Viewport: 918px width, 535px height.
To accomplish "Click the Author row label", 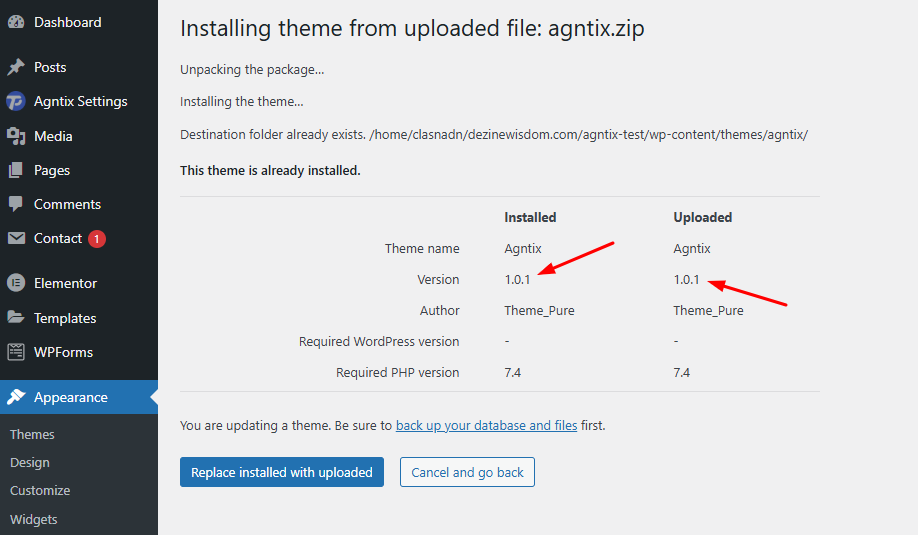I will [x=440, y=311].
